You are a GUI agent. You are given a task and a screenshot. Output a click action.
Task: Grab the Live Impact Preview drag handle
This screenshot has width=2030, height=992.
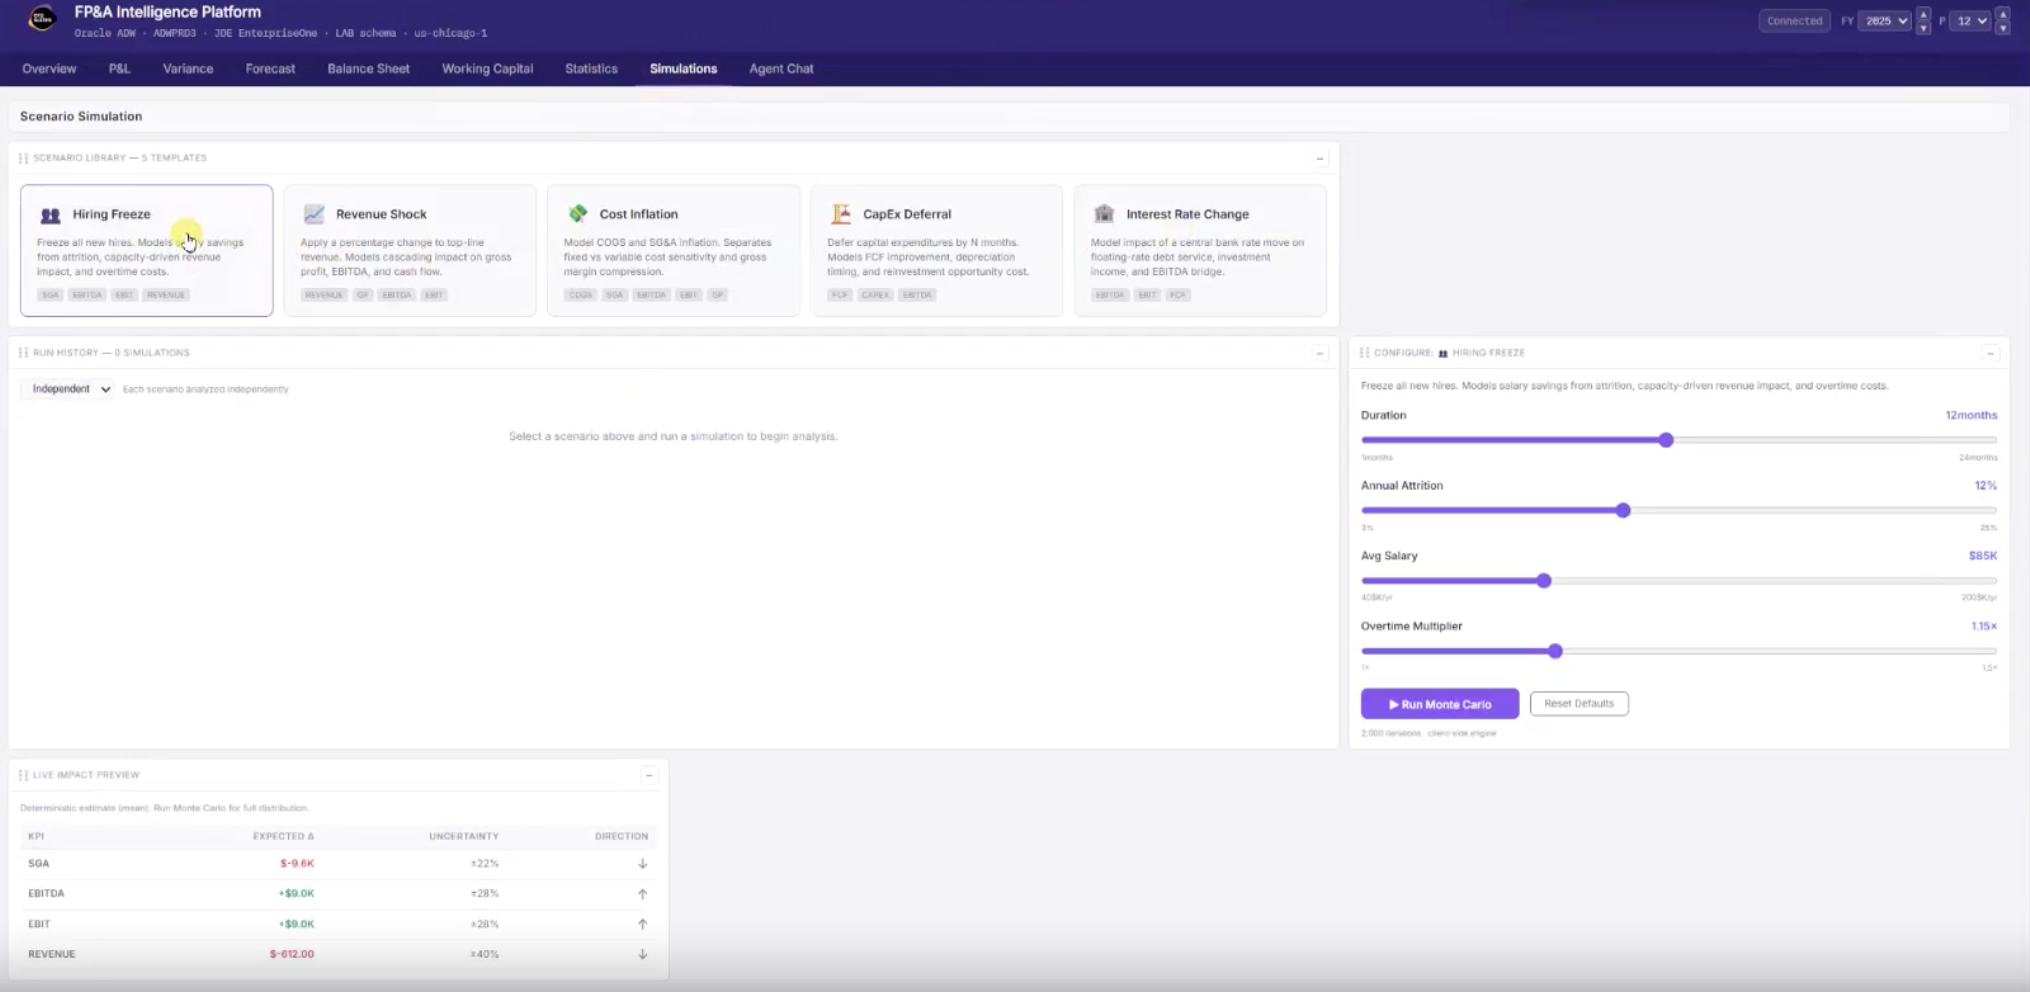(23, 775)
